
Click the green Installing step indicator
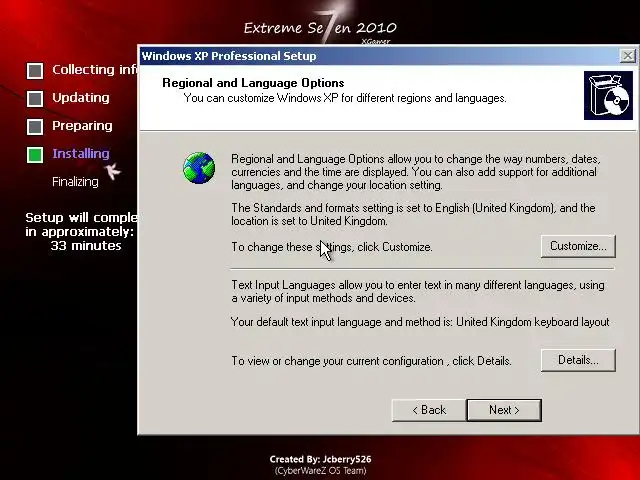tap(35, 155)
